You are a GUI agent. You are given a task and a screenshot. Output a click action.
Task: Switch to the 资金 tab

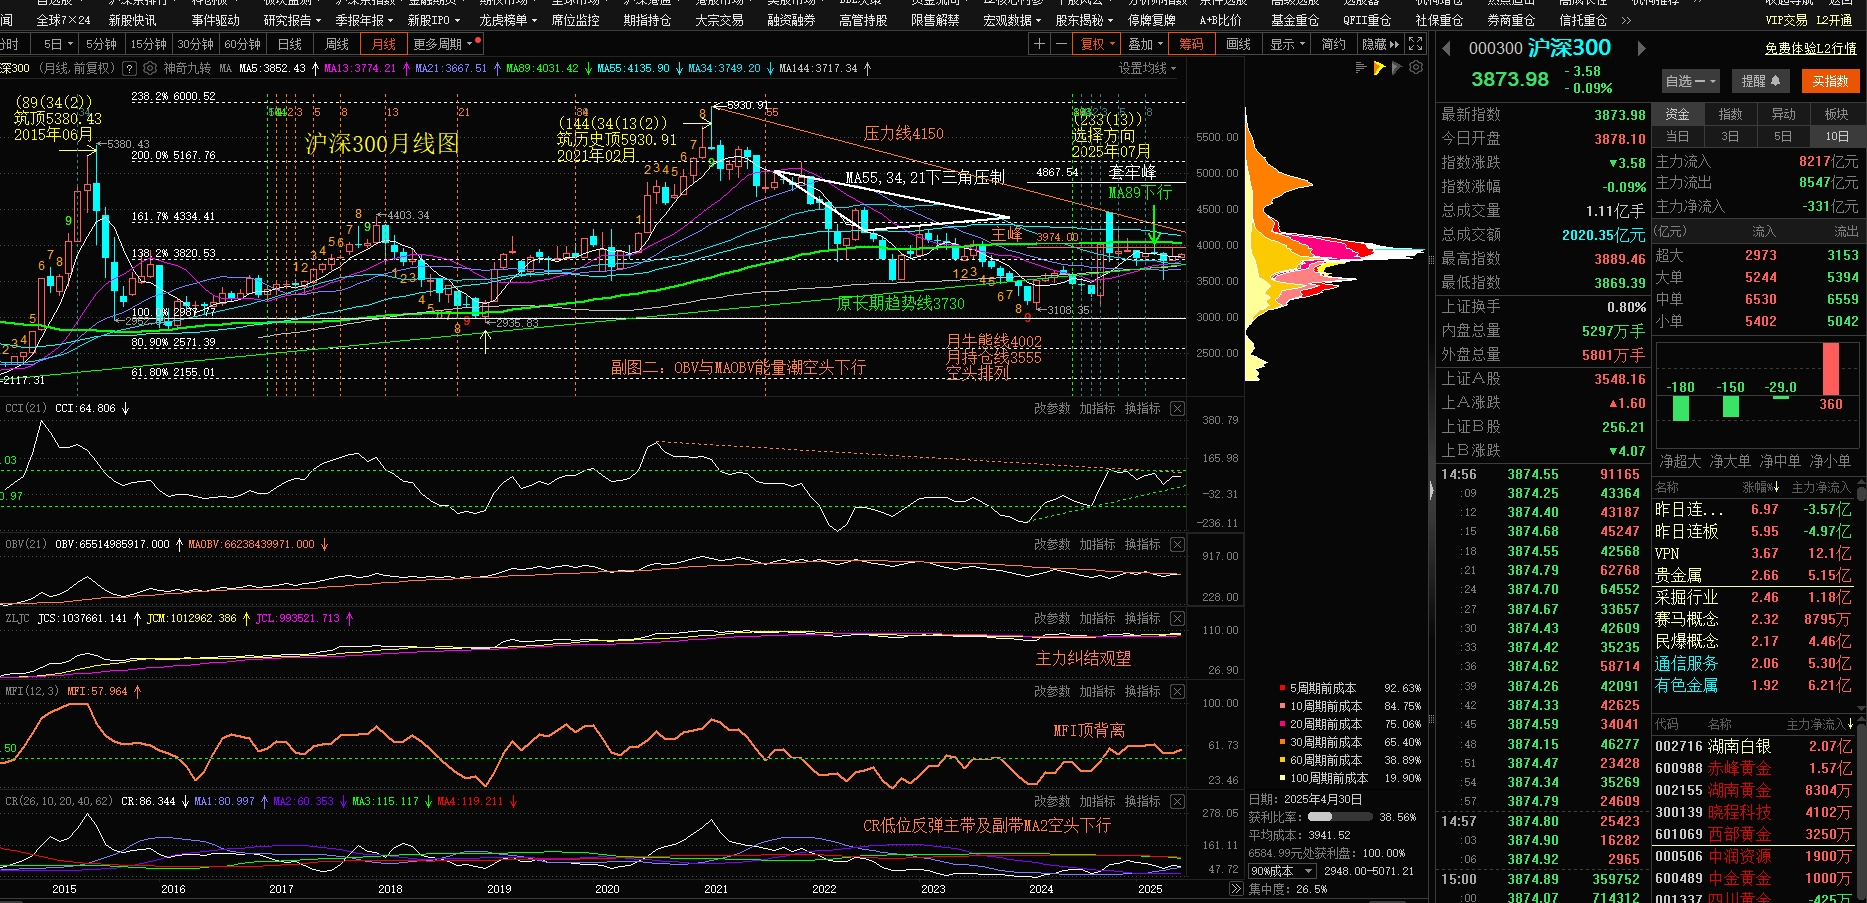point(1677,114)
